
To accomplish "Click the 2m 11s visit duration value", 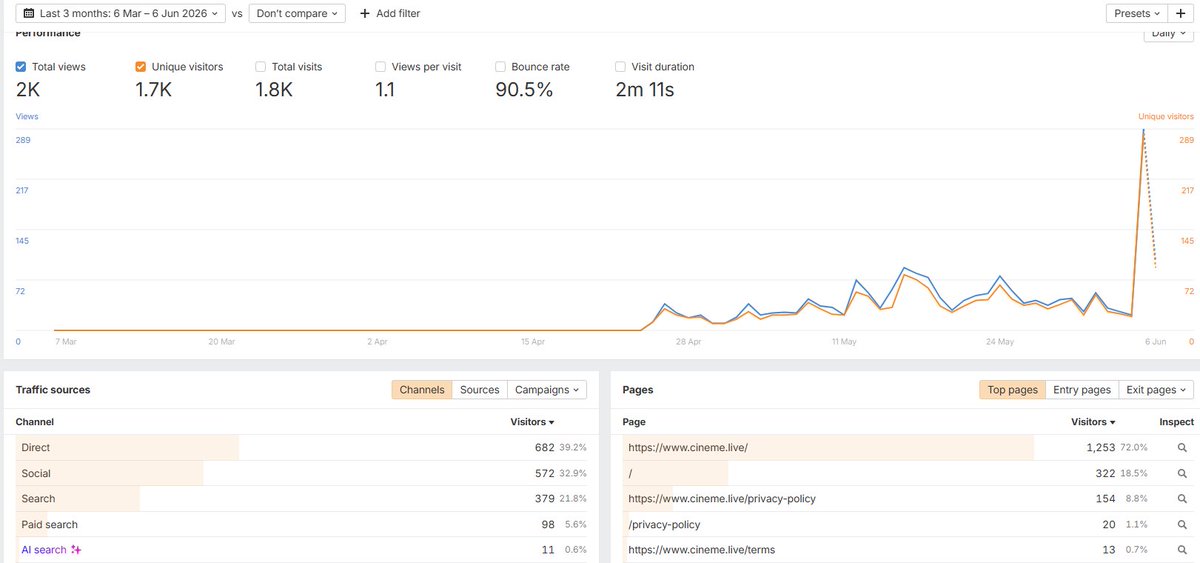I will [645, 90].
